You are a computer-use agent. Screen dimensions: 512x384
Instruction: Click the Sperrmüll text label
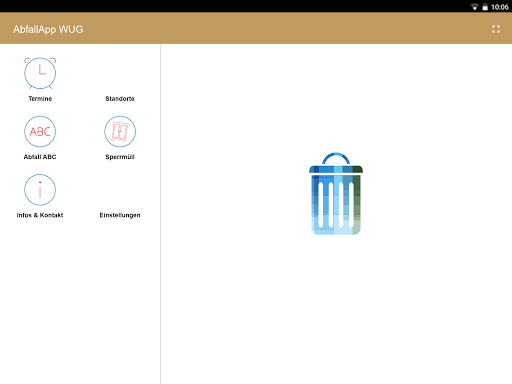(x=120, y=157)
